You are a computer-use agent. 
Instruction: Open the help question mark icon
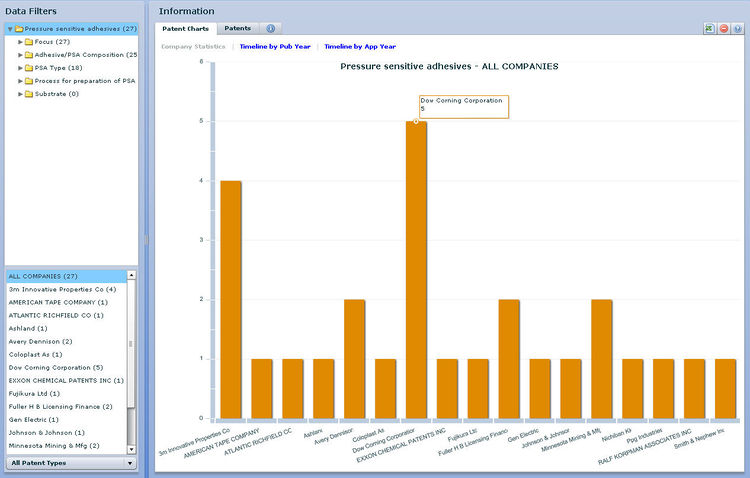tap(737, 29)
